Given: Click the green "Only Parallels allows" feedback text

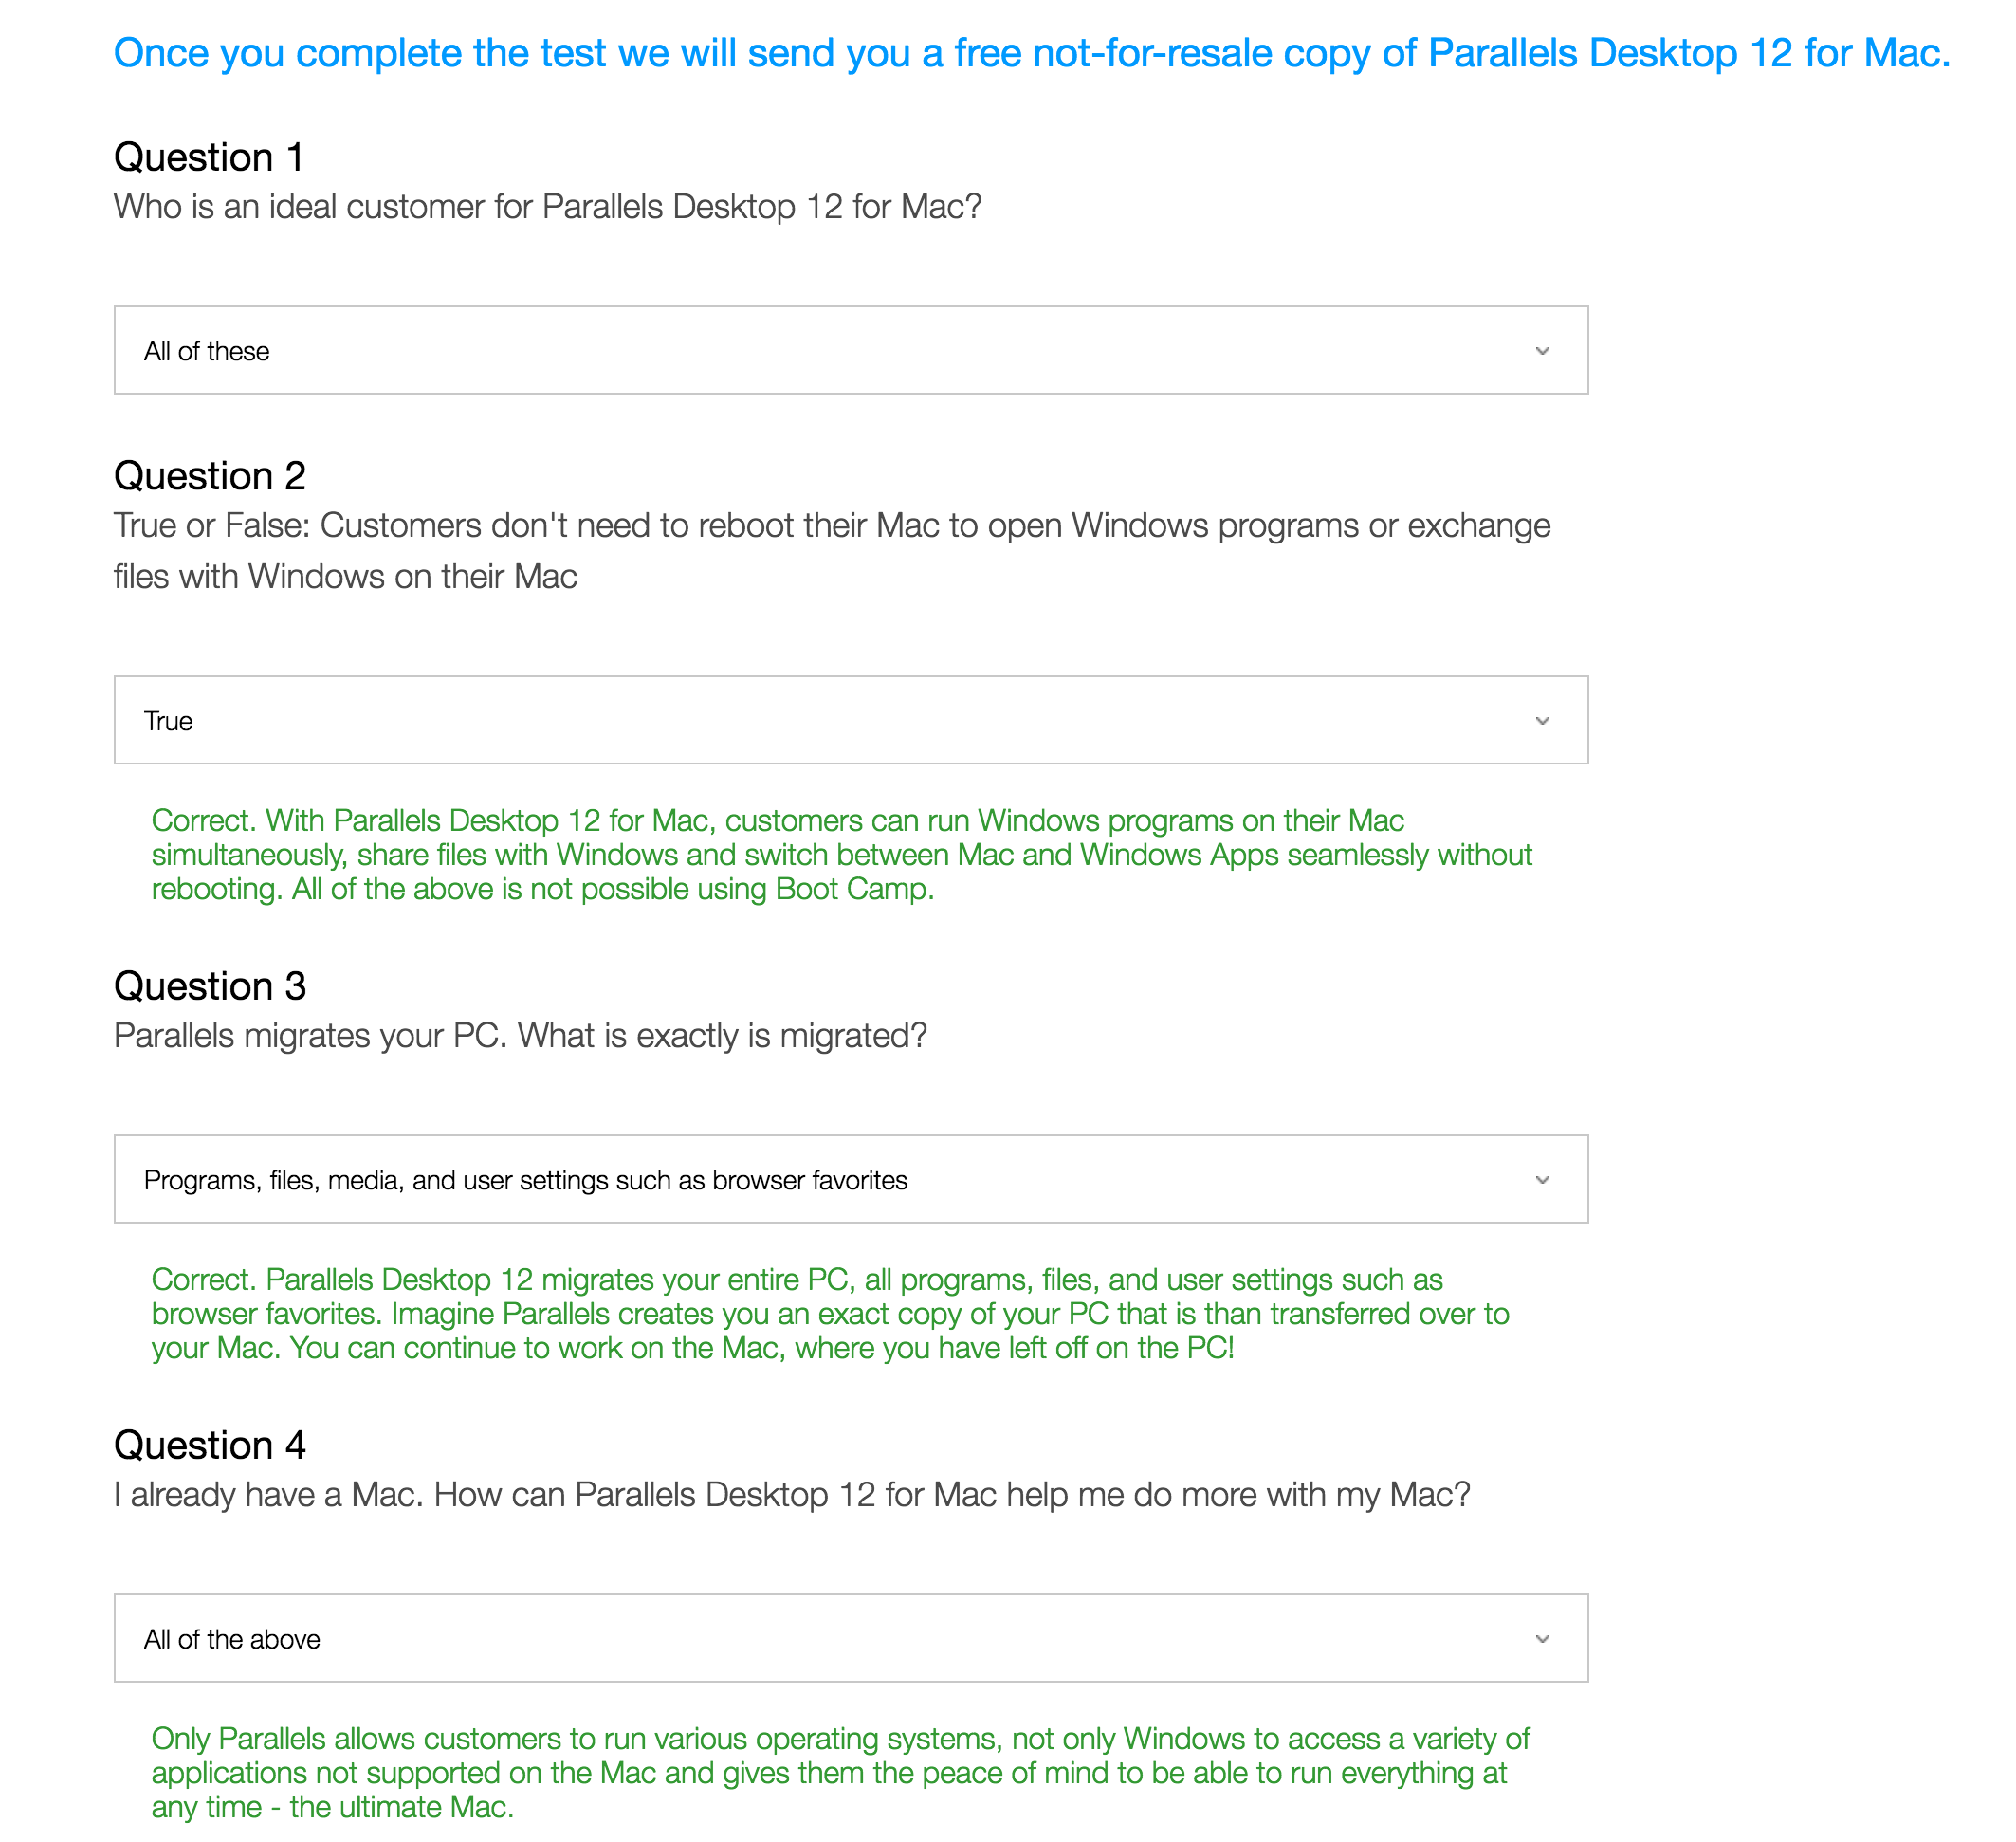Looking at the screenshot, I should pos(840,1773).
